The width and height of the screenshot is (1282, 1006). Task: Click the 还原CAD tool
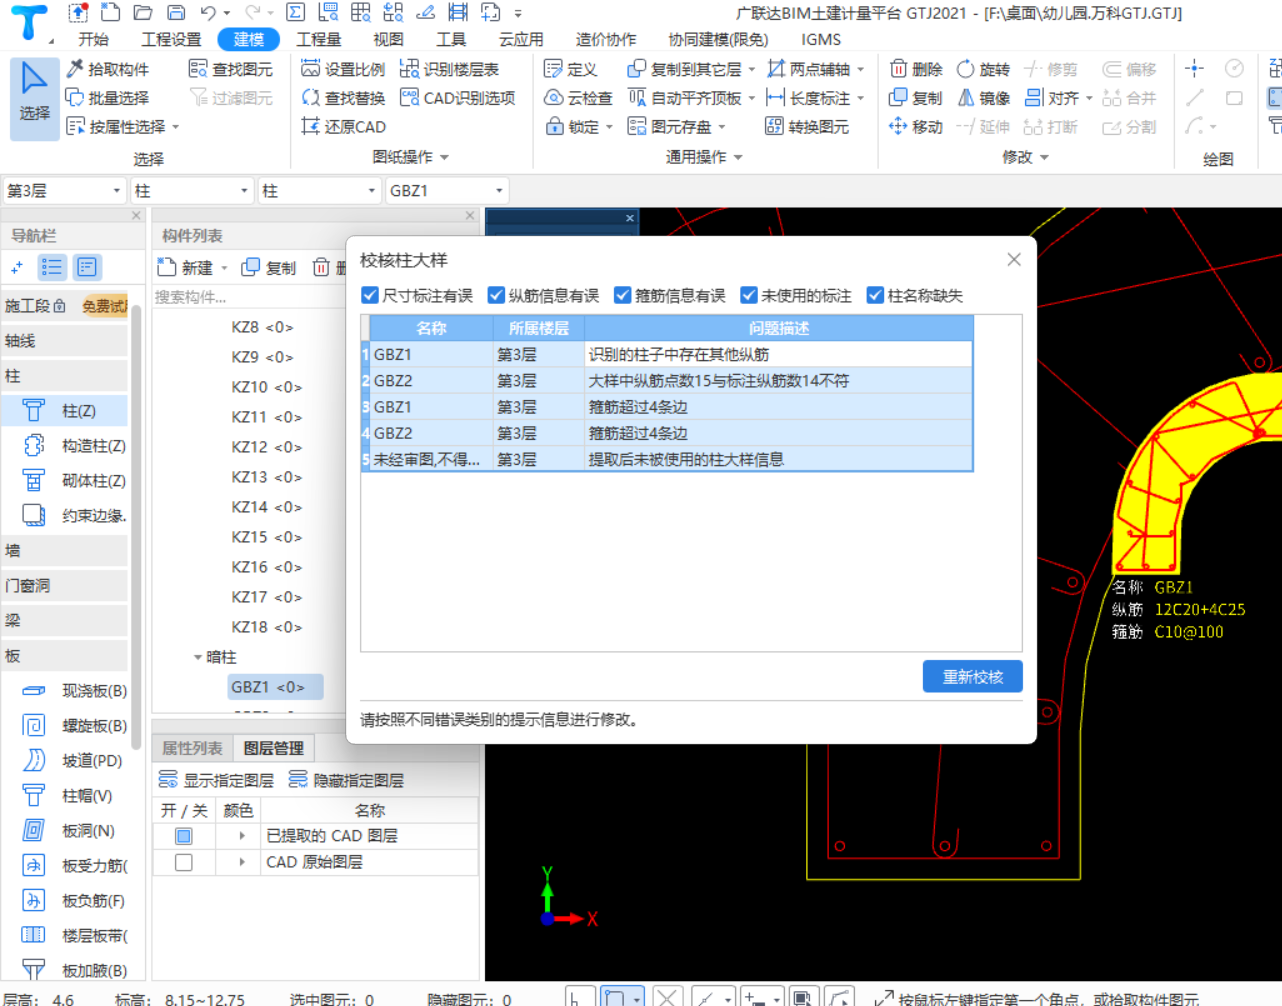[343, 127]
